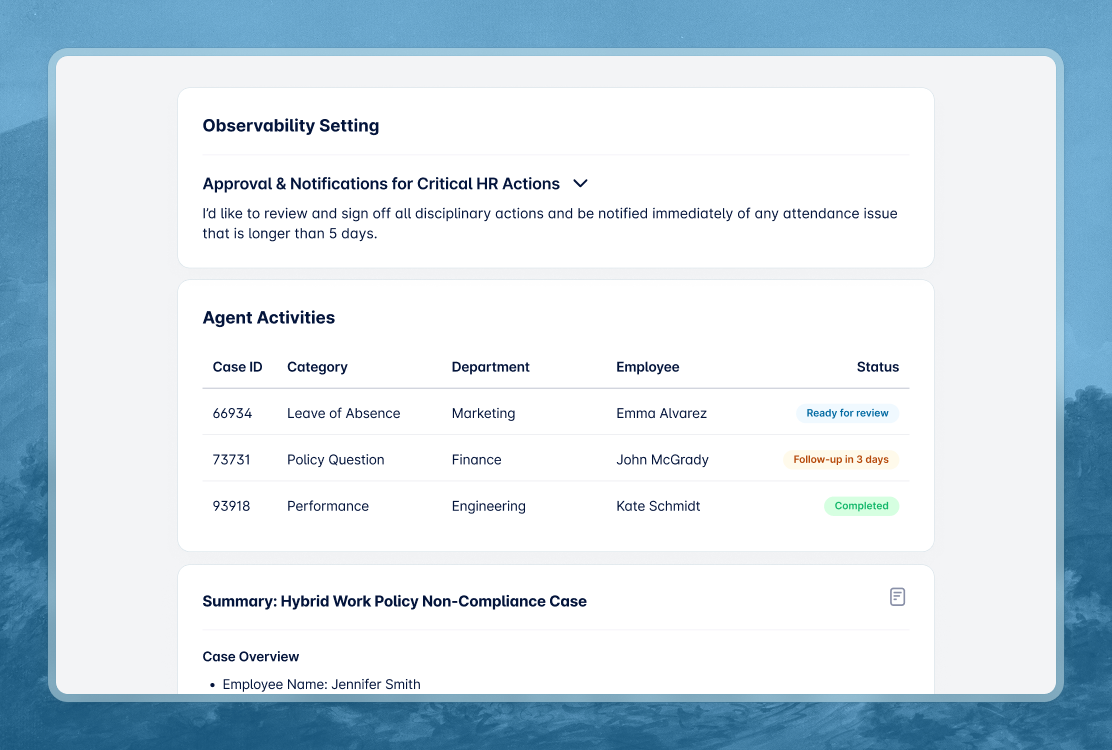Viewport: 1112px width, 750px height.
Task: Click the 'Case ID' column header
Action: click(x=238, y=367)
